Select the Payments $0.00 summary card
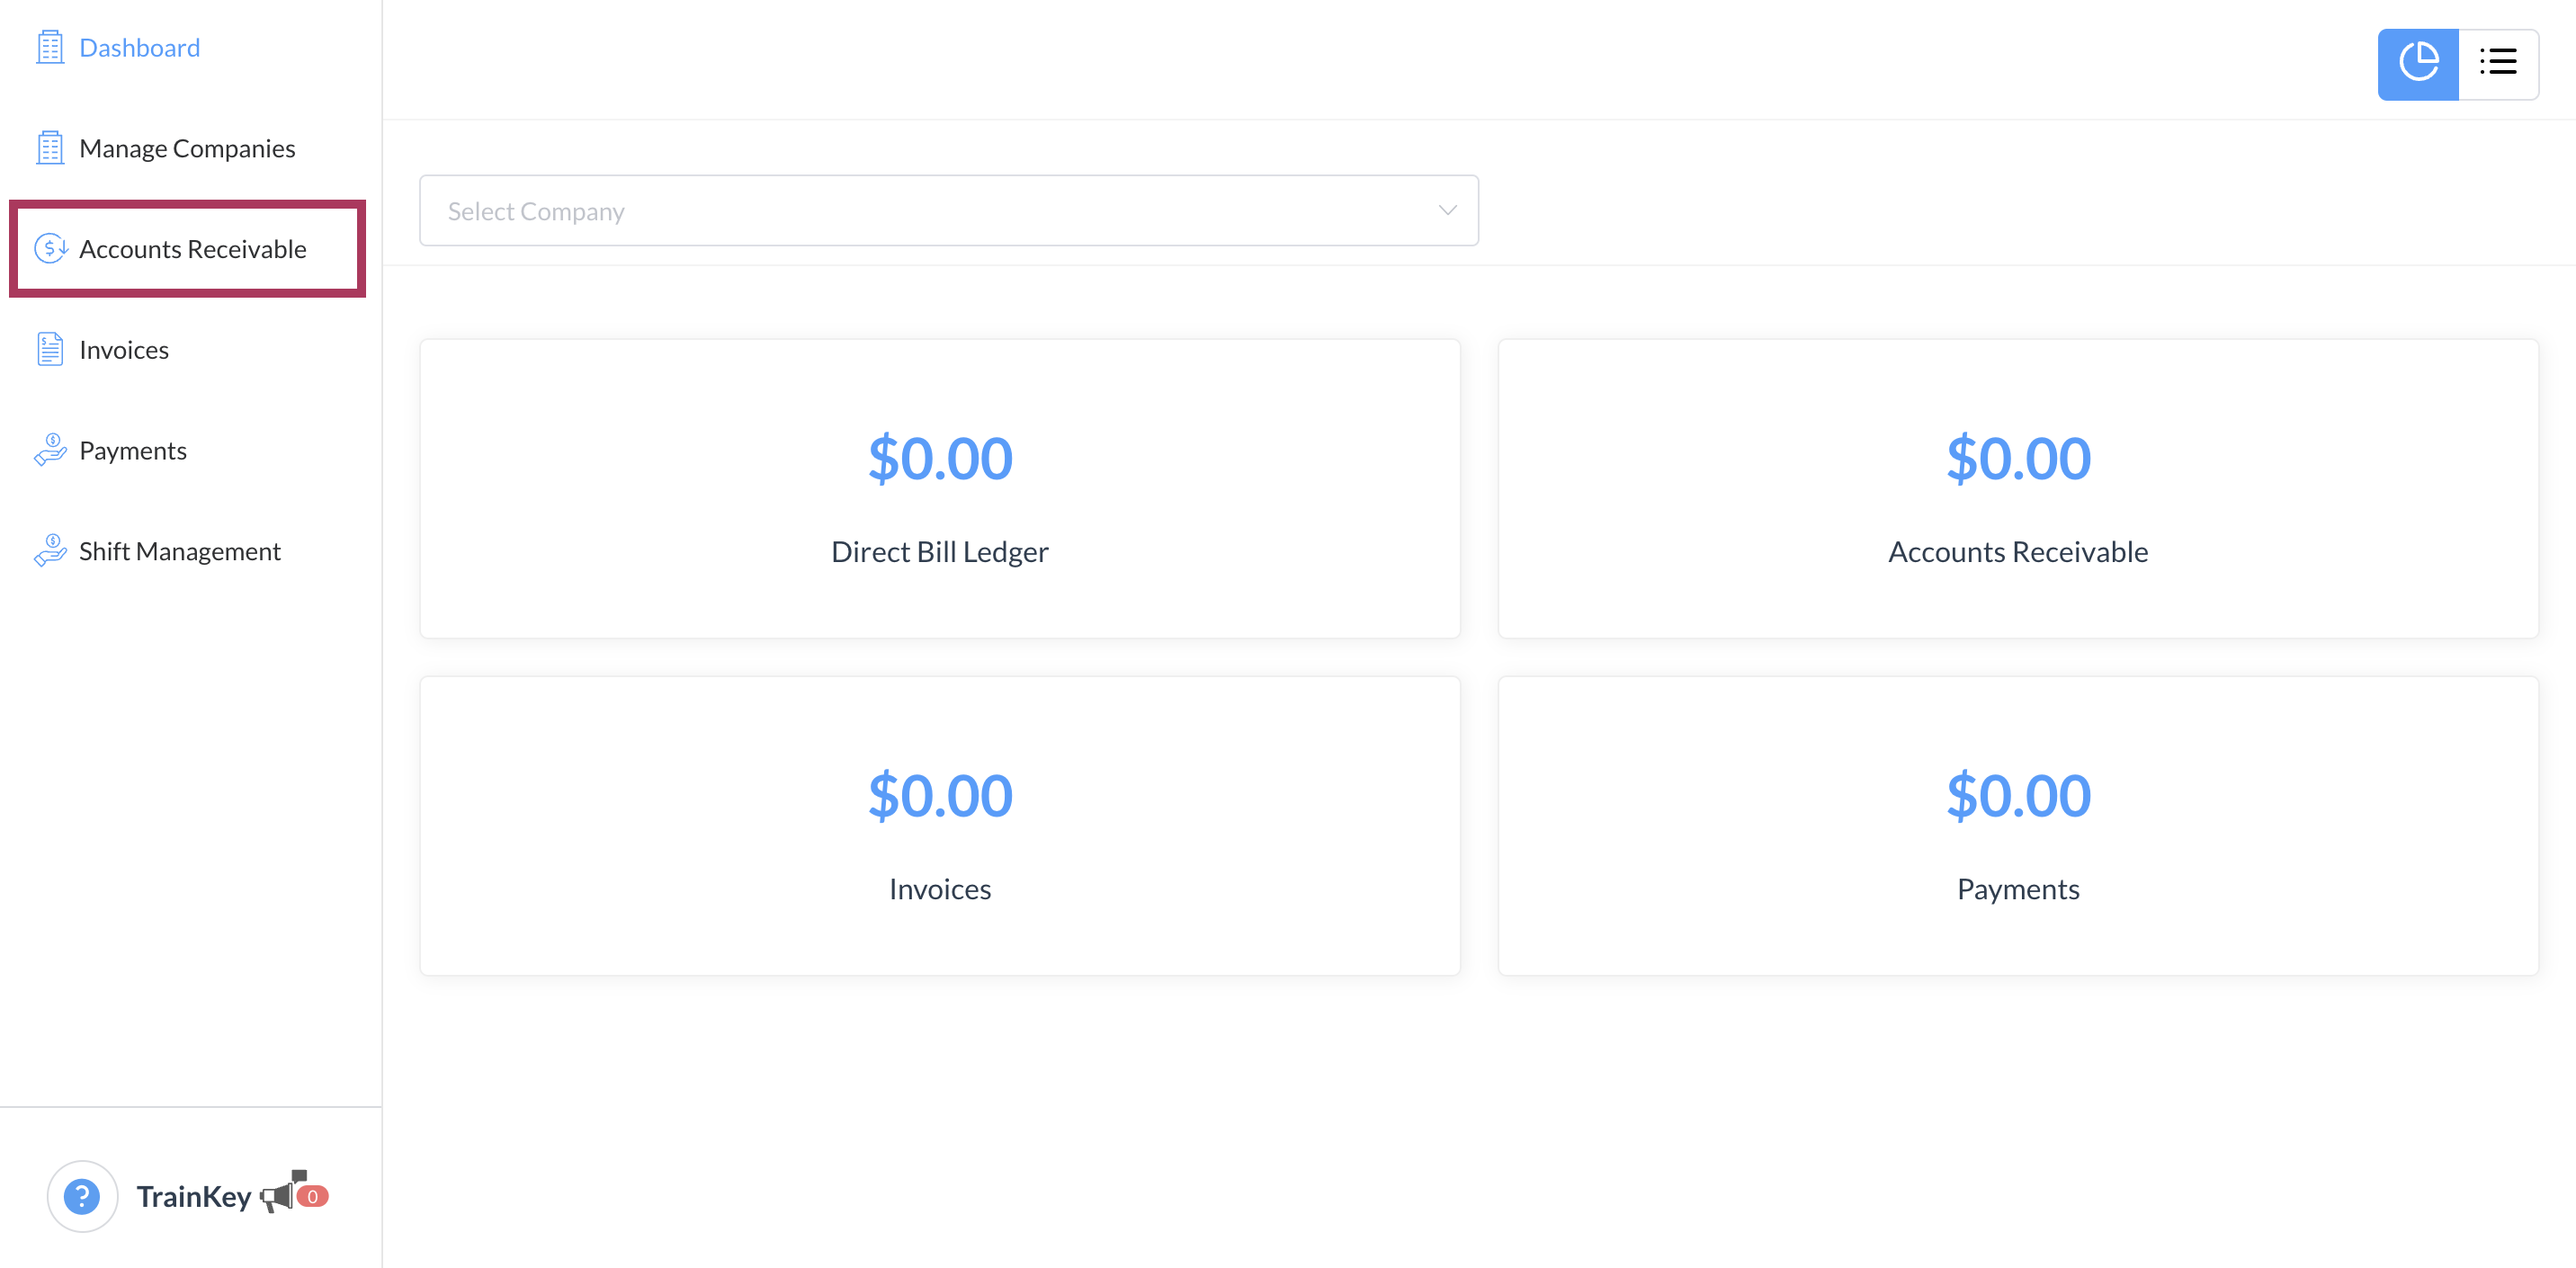 click(2017, 826)
